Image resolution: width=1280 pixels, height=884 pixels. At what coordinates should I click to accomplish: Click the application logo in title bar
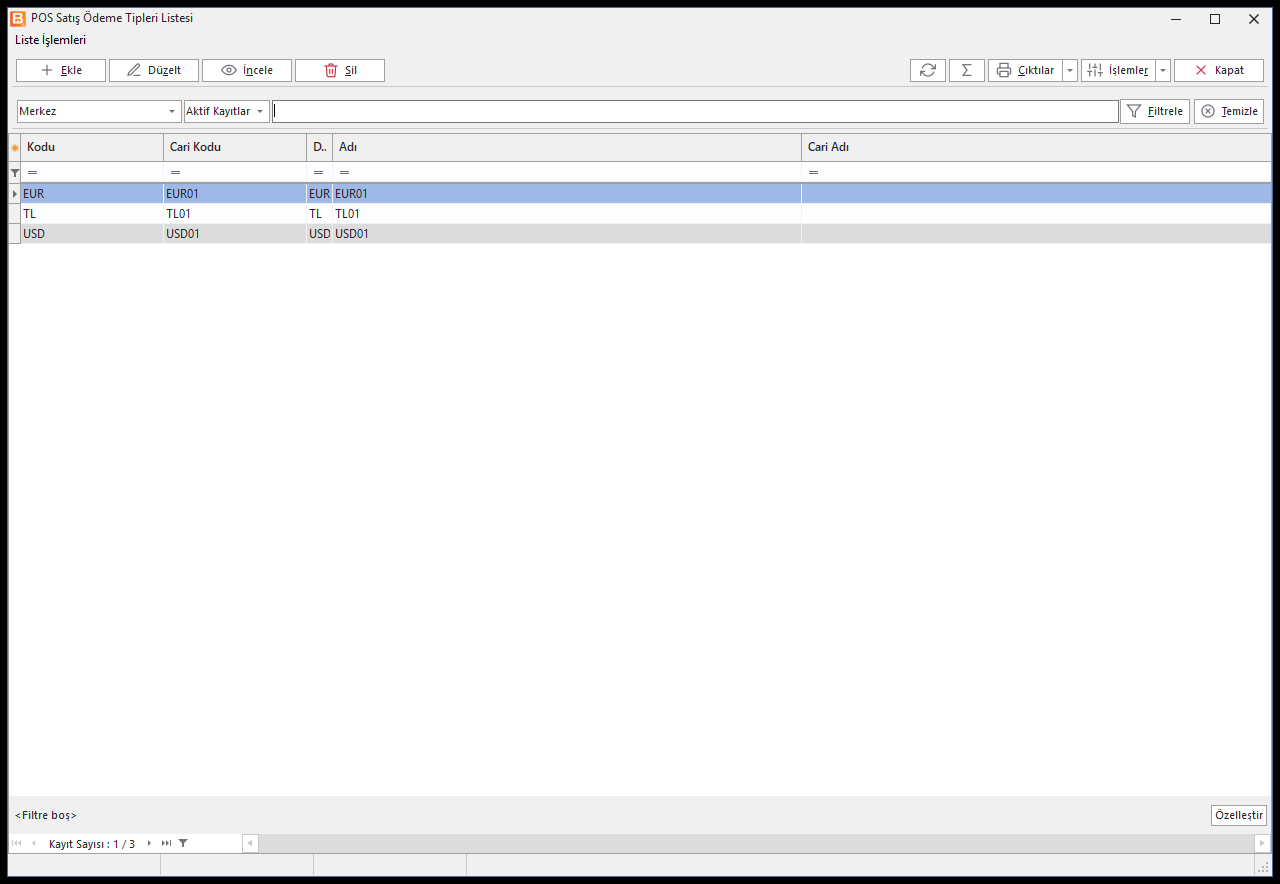17,18
